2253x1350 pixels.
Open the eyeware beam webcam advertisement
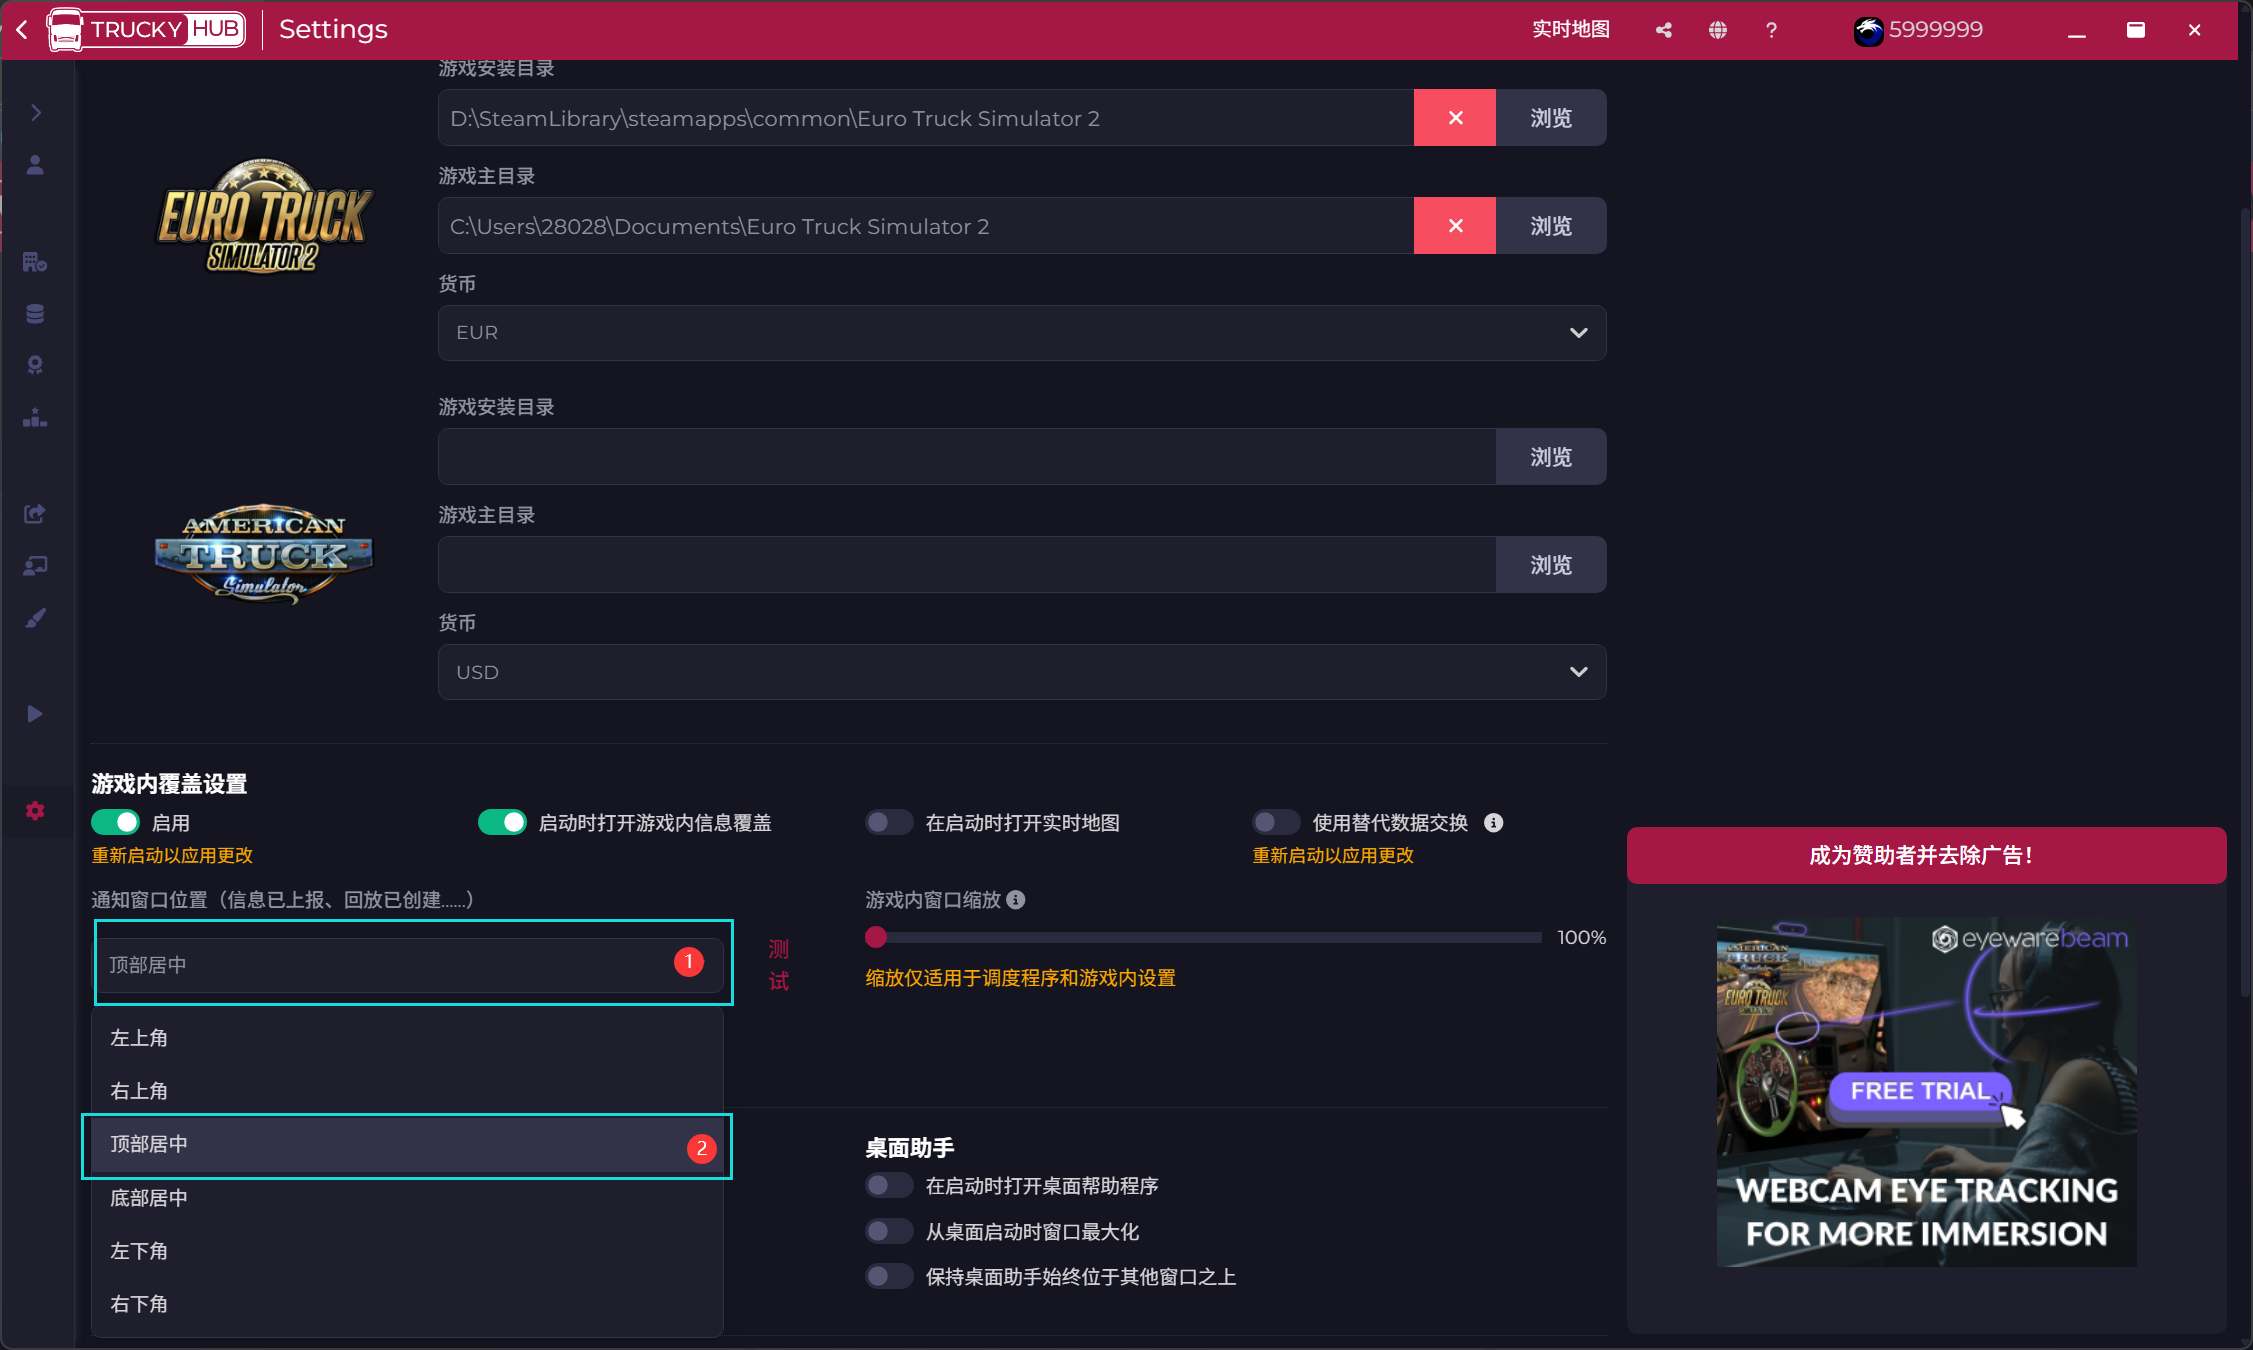point(1926,1092)
